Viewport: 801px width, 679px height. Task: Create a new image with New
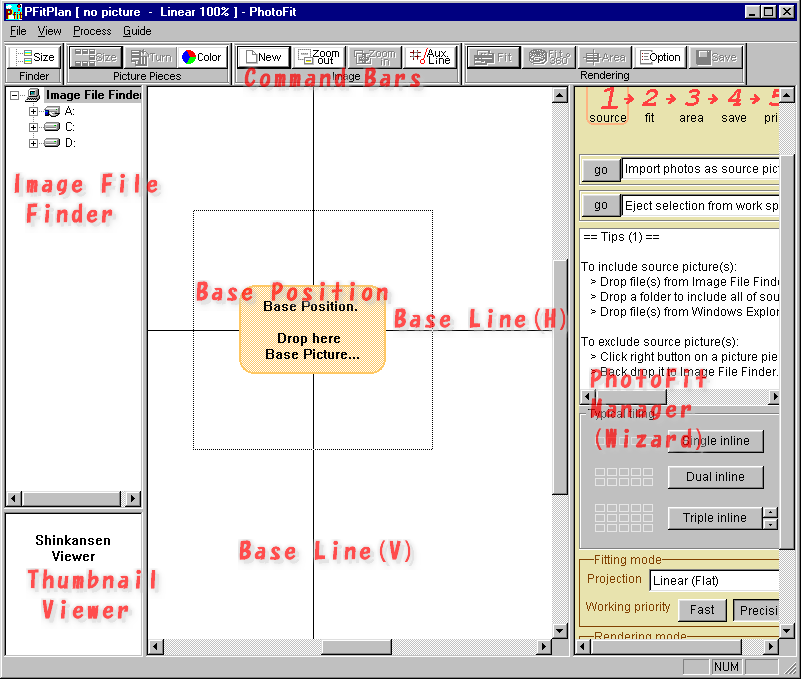264,57
